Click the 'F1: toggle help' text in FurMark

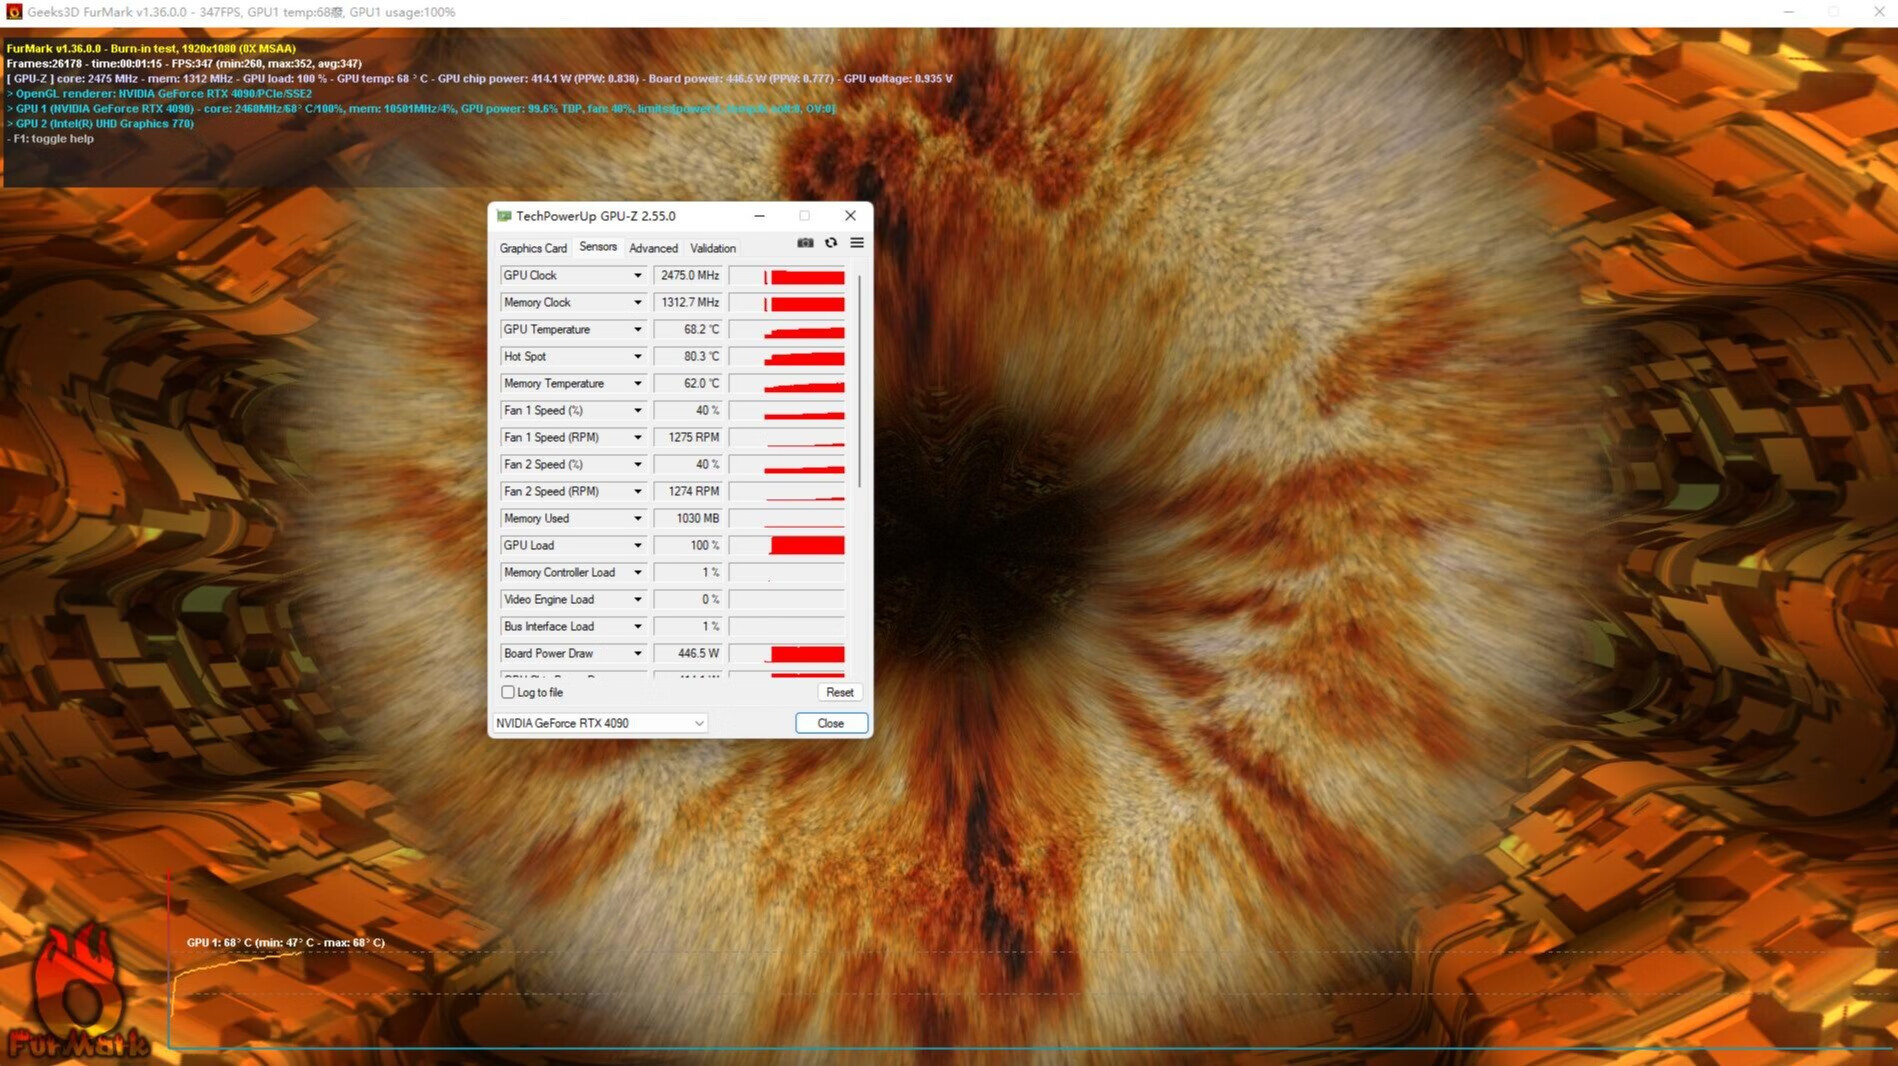pyautogui.click(x=50, y=139)
